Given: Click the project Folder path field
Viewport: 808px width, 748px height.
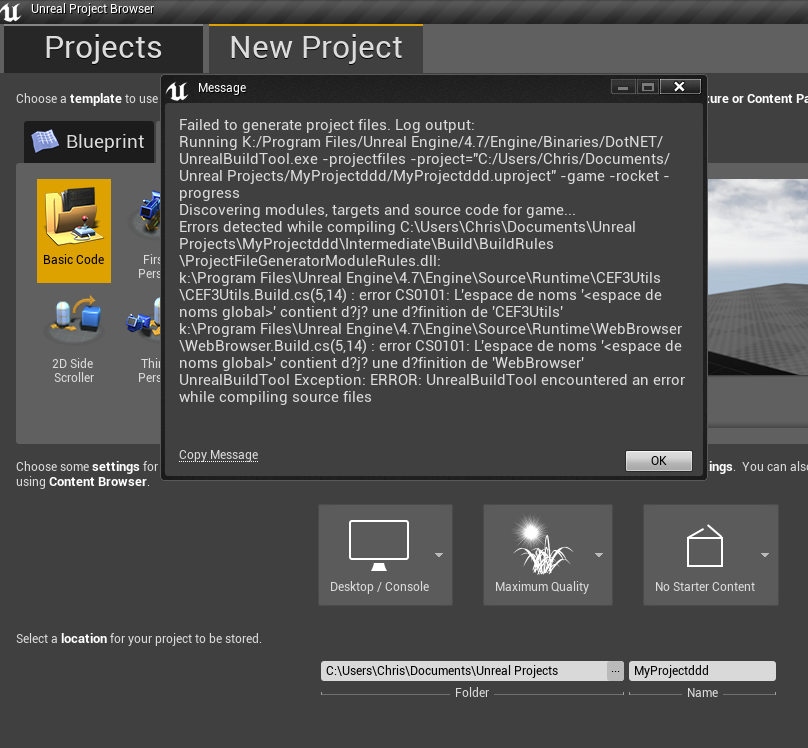Looking at the screenshot, I should click(464, 671).
